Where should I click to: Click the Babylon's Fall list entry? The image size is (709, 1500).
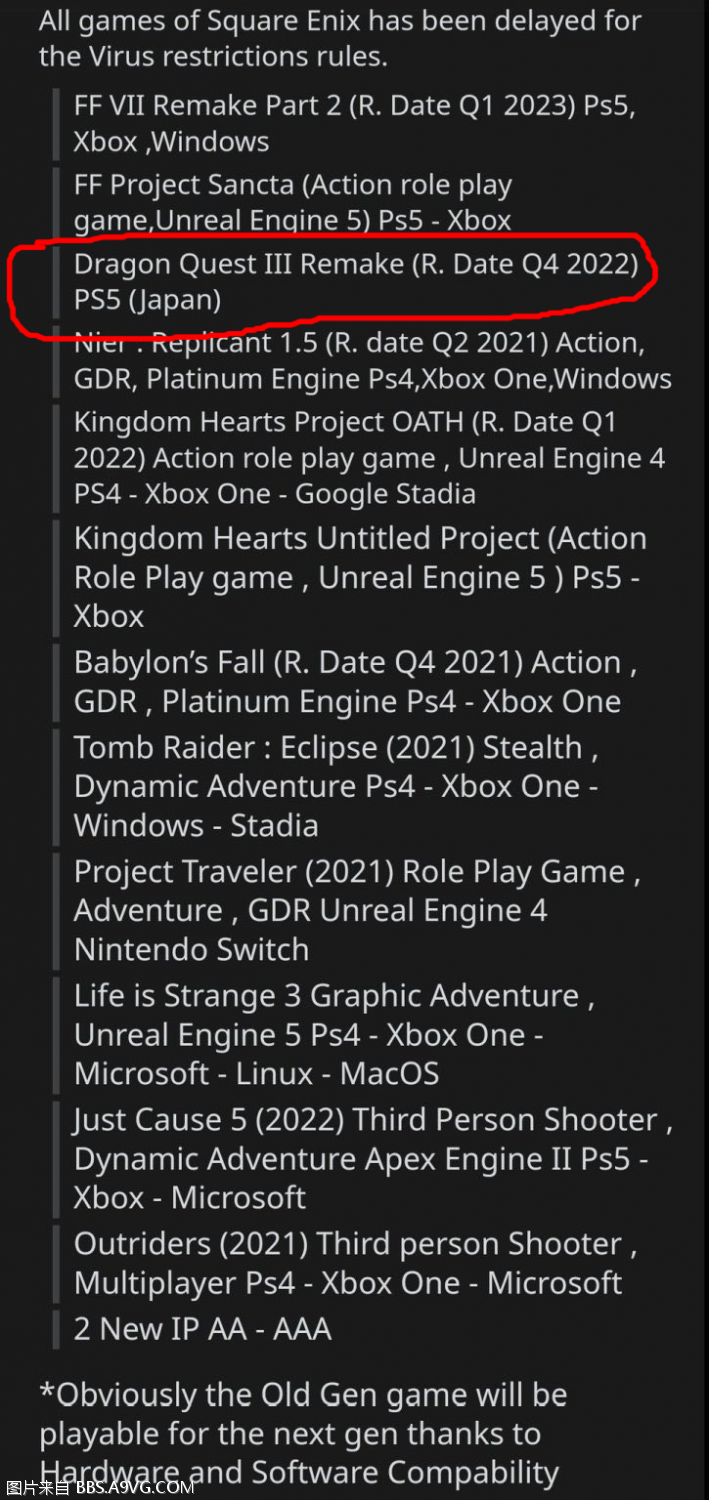[355, 682]
